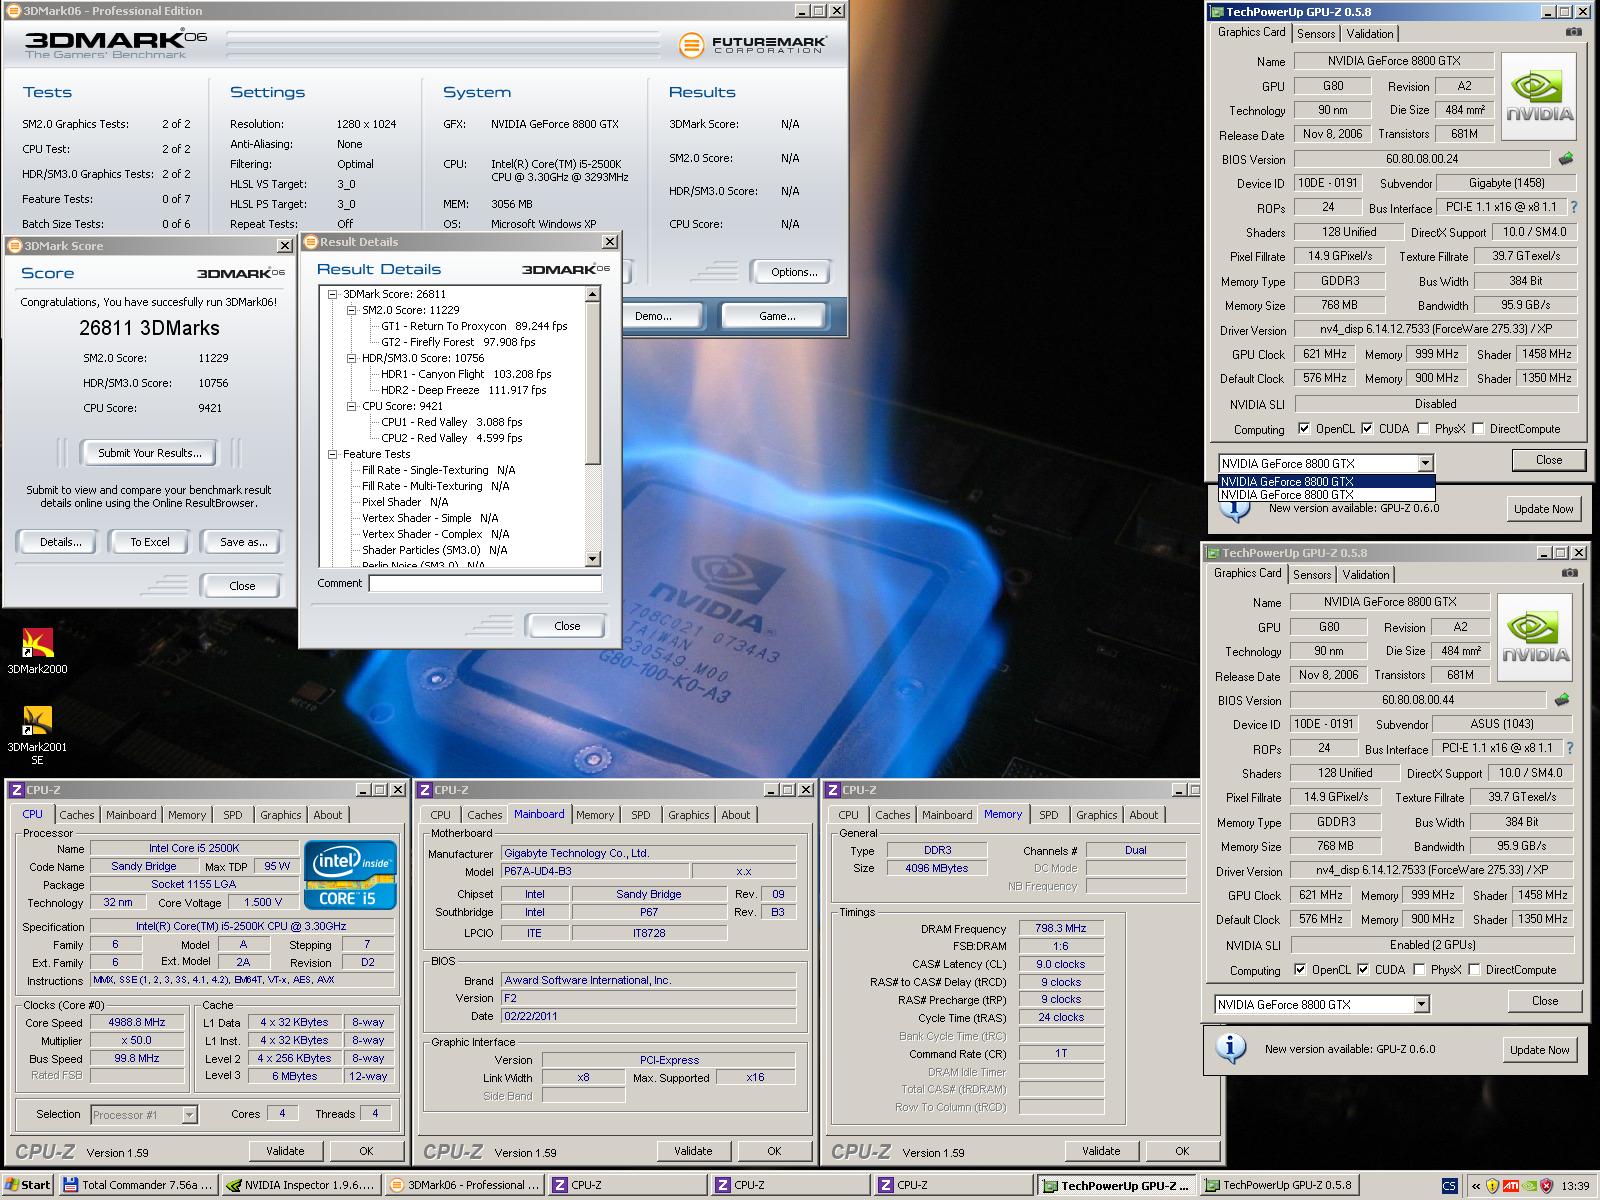Collapse the HDR/SM3.0 Score: 10756 node
Screen dimensions: 1600x1200
[x=352, y=358]
